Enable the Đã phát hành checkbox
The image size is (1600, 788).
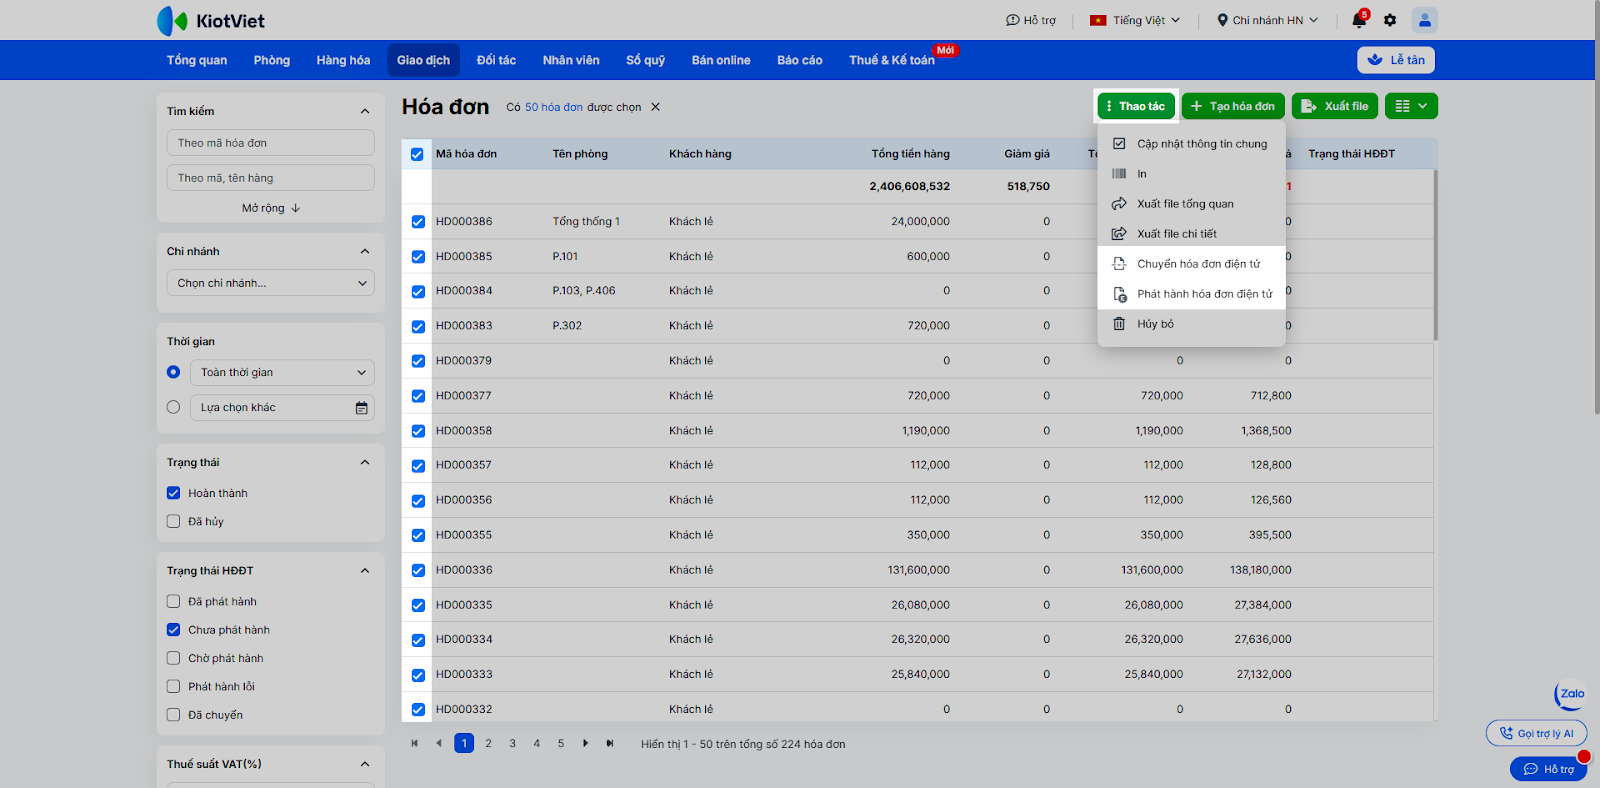coord(174,602)
